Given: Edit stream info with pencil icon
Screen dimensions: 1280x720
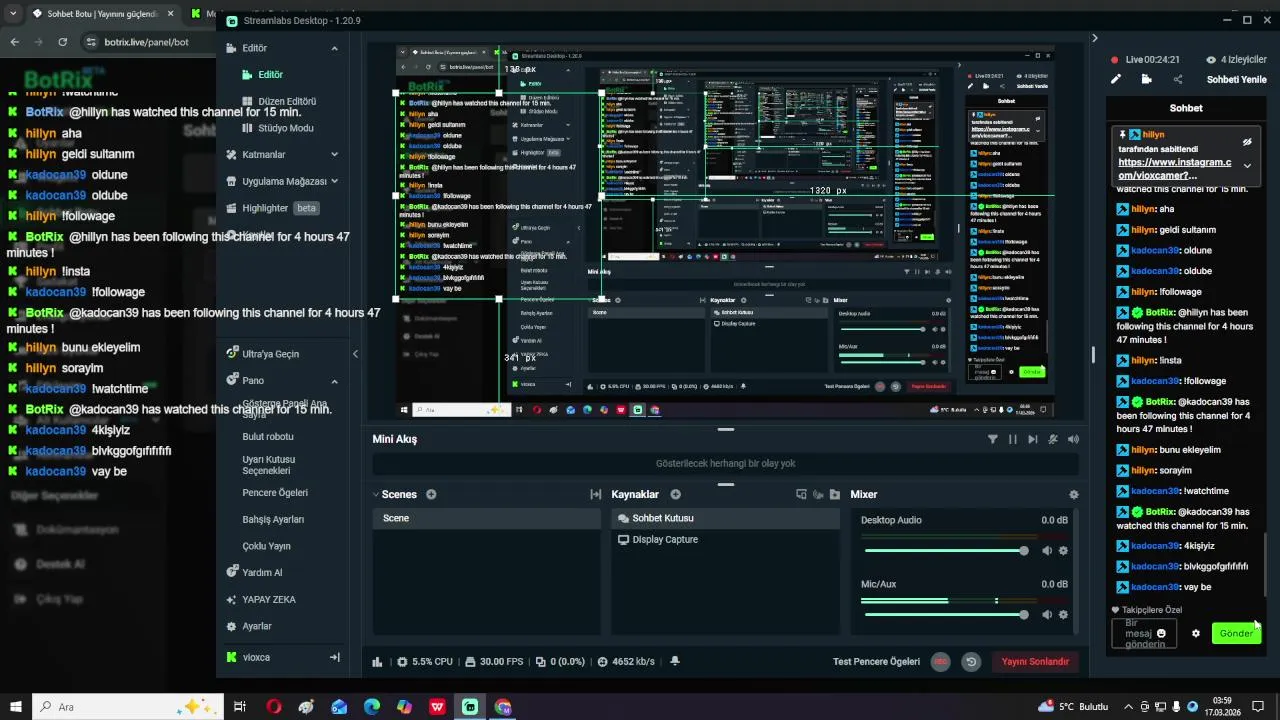Looking at the screenshot, I should click(x=1116, y=79).
